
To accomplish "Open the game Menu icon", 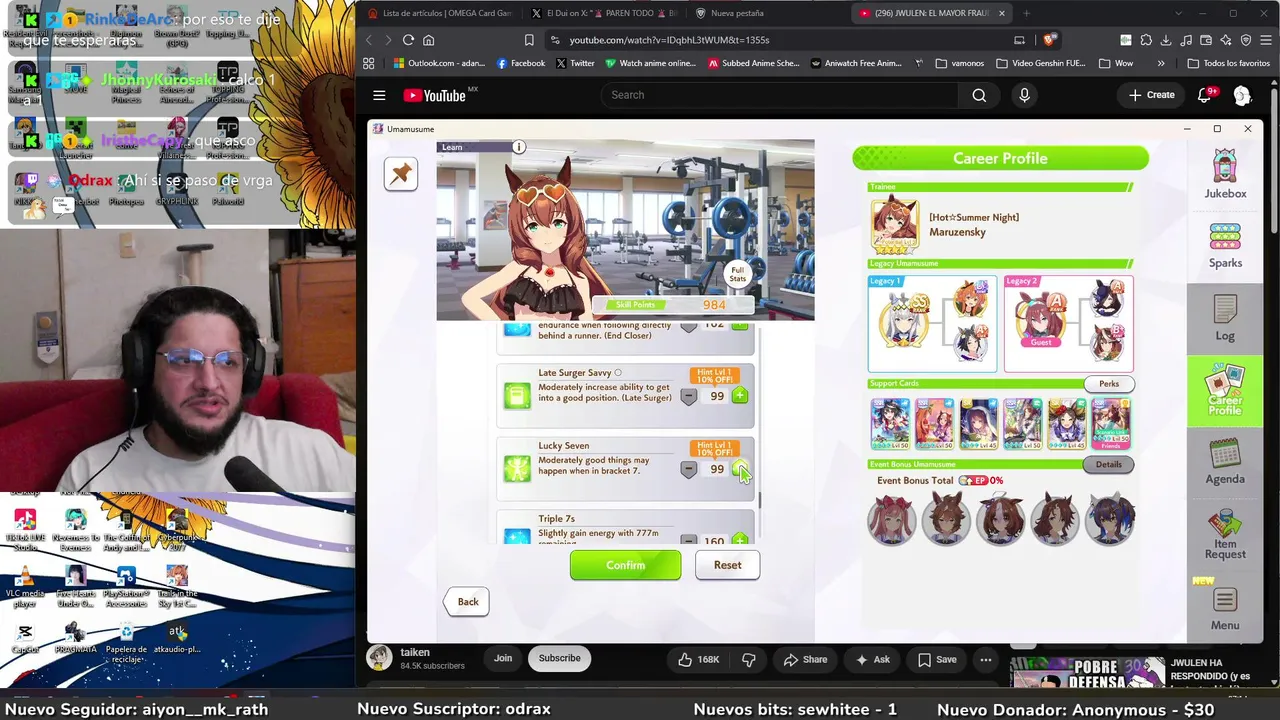I will pyautogui.click(x=1225, y=609).
